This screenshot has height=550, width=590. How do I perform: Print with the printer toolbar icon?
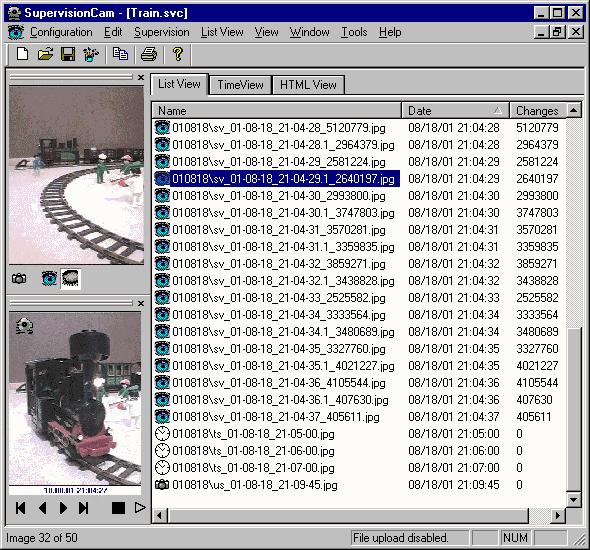point(149,54)
